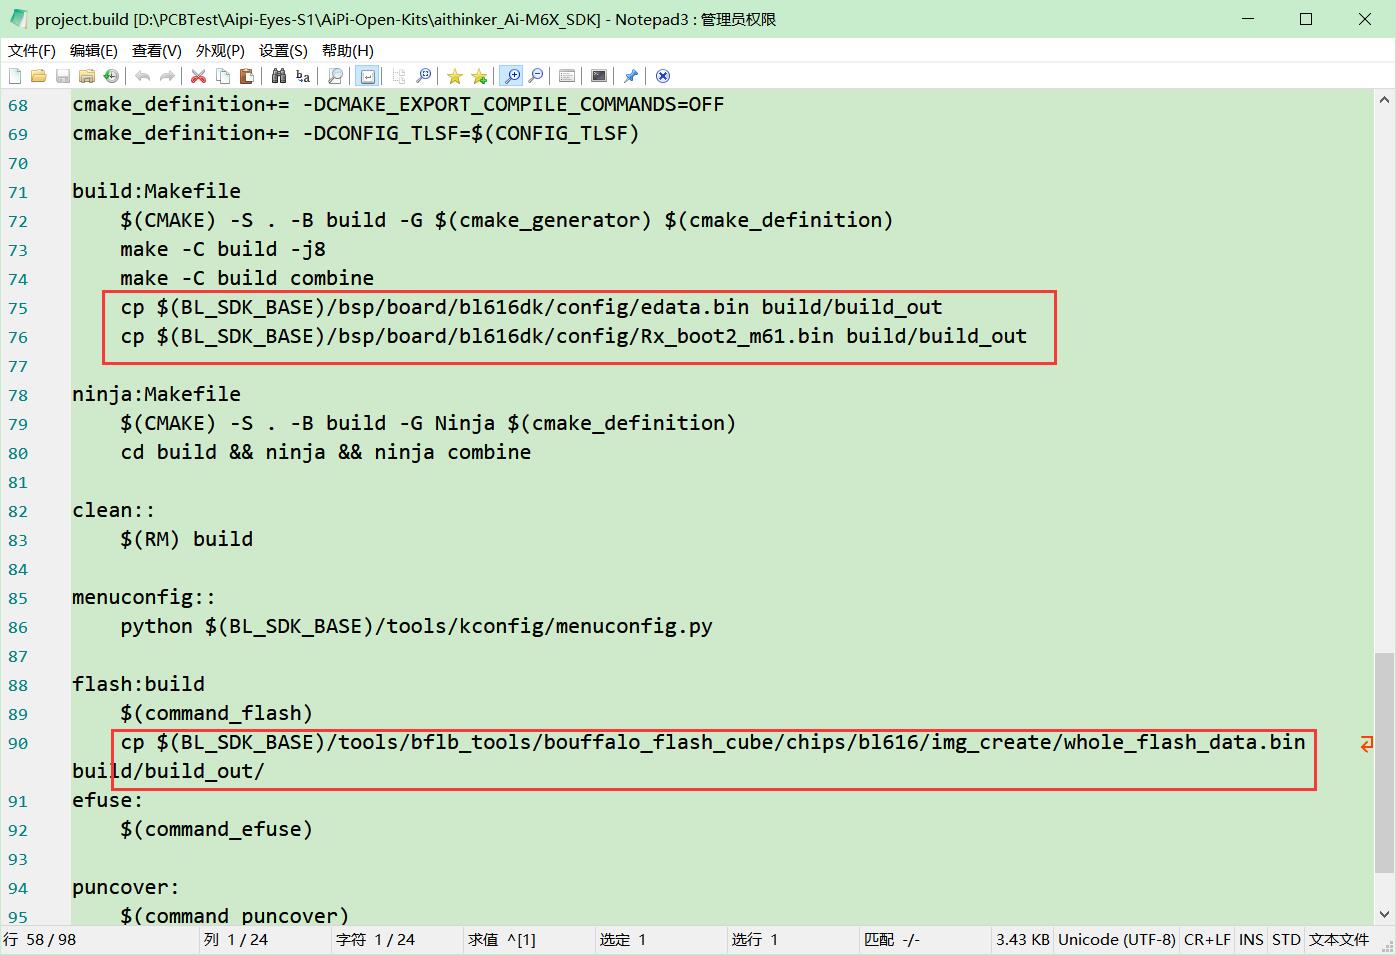Click the CR+LF line ending status field

point(1207,940)
